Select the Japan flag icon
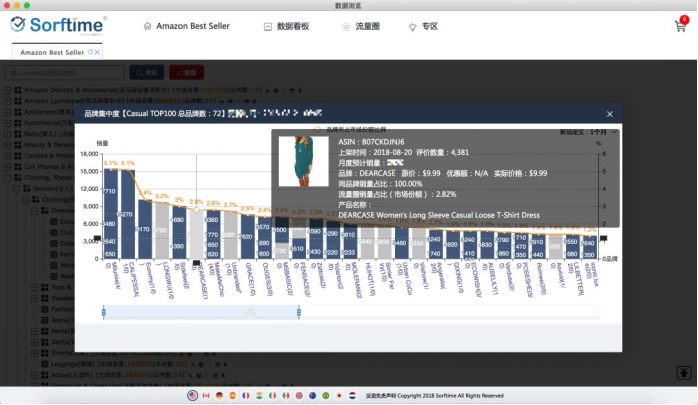698x405 pixels. tap(339, 395)
